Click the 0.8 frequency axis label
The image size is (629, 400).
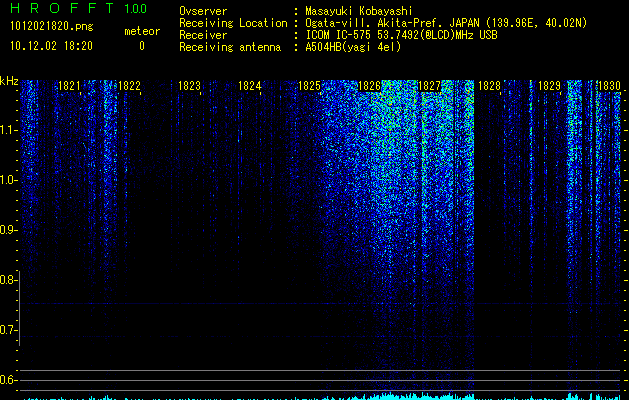point(8,280)
